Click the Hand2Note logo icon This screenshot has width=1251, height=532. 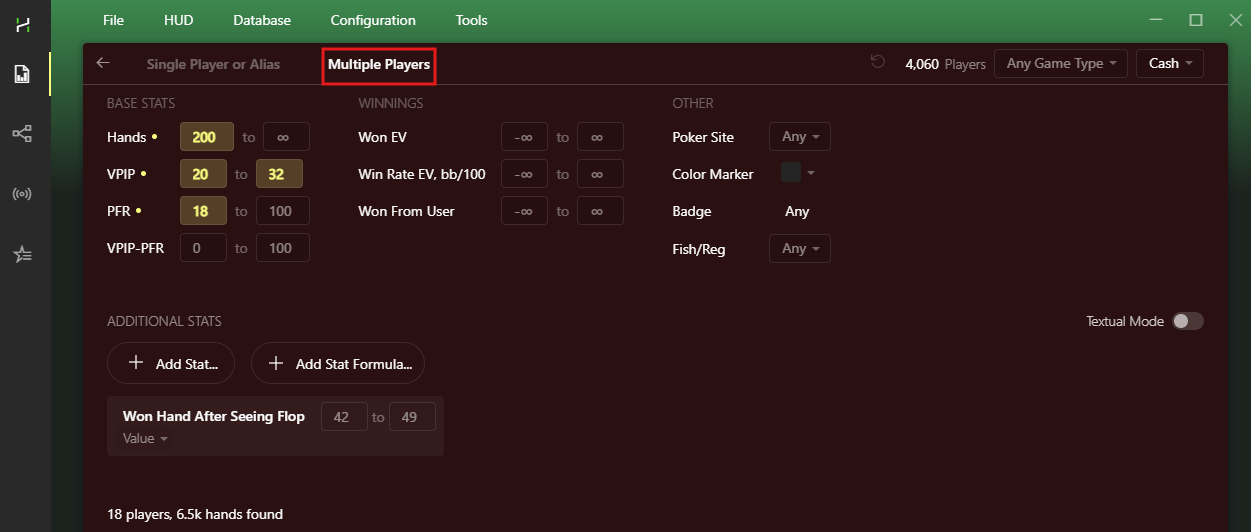pos(23,24)
